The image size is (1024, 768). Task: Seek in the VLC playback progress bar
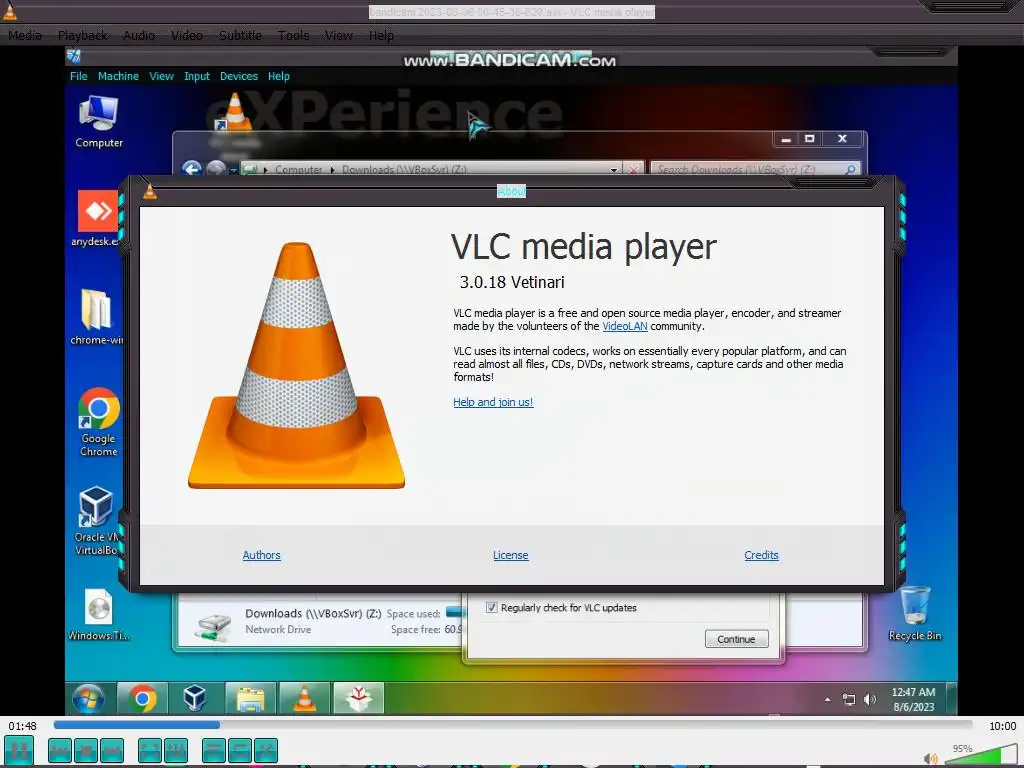pos(513,724)
